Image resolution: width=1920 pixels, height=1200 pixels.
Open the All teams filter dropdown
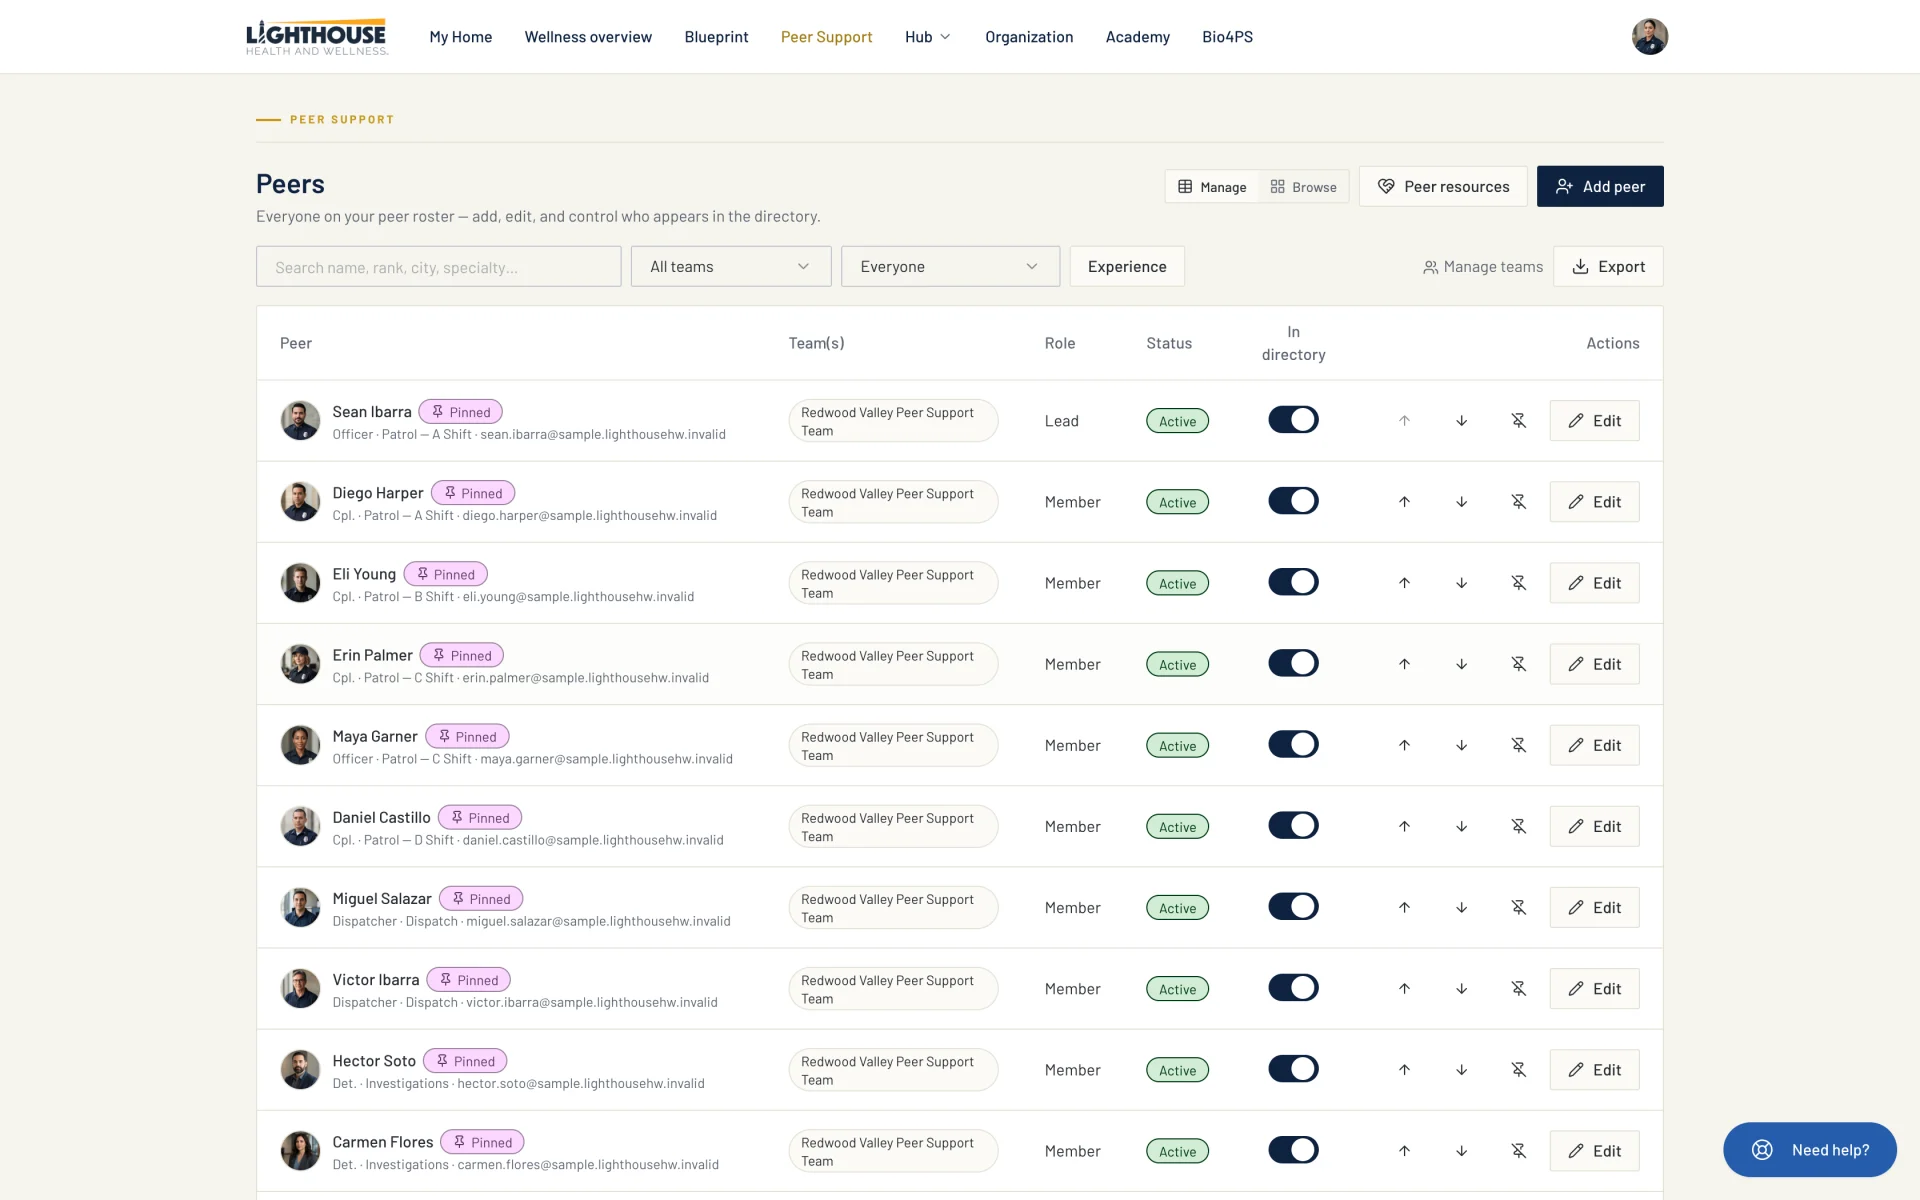tap(731, 267)
